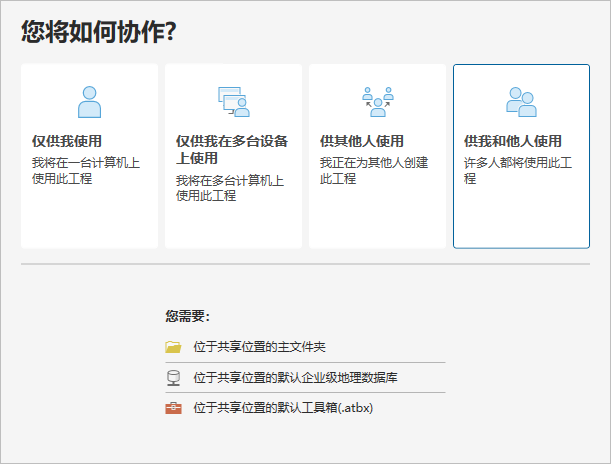Click 位于共享位置的默认工具箱(.atbx) requirement text
Viewport: 611px width, 464px height.
(283, 408)
